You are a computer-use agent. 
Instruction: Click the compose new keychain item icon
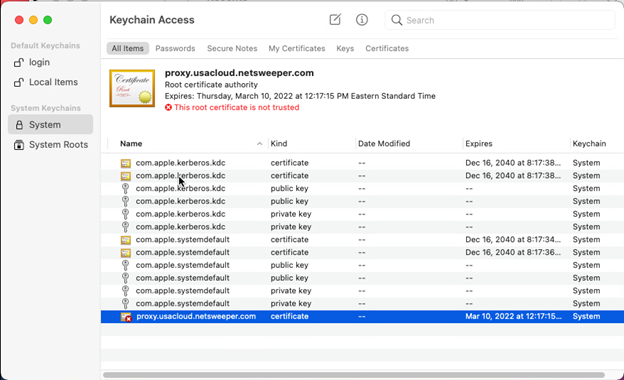335,19
